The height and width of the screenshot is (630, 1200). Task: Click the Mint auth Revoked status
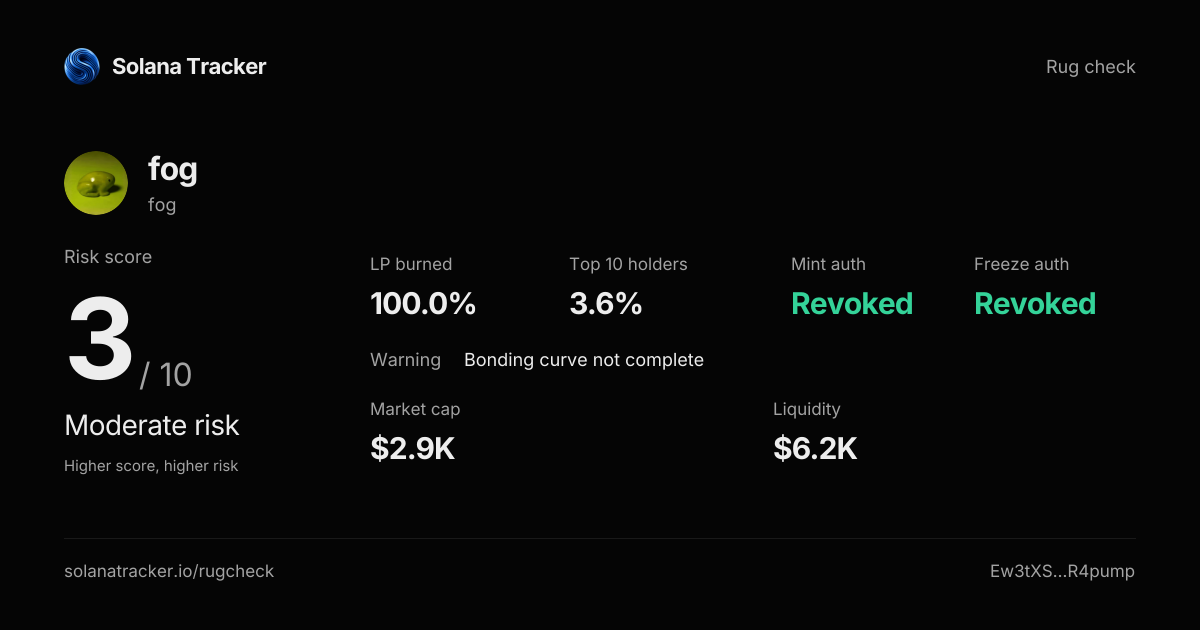(852, 304)
